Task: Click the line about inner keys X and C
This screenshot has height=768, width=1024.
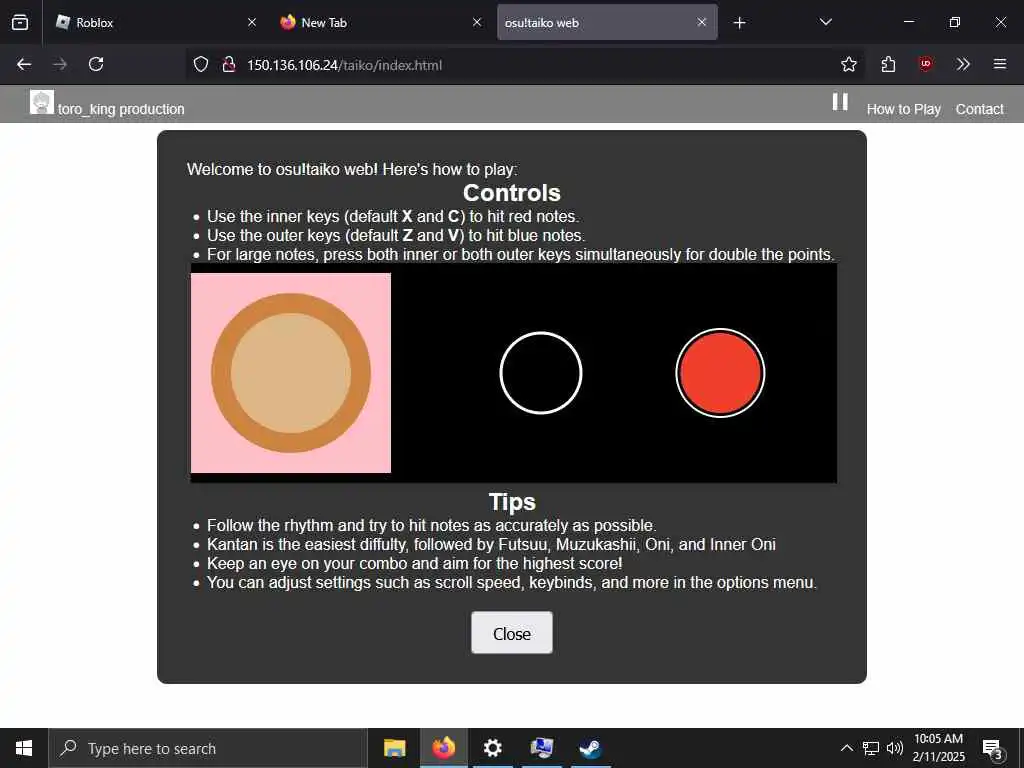Action: tap(392, 216)
